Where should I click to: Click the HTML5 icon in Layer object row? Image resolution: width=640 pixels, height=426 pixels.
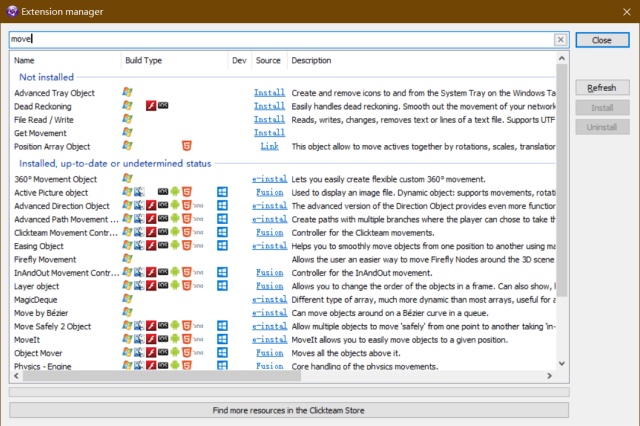[187, 286]
